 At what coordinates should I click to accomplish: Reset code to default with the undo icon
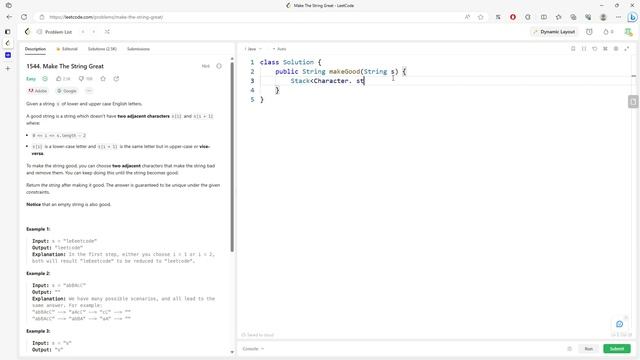[595, 49]
